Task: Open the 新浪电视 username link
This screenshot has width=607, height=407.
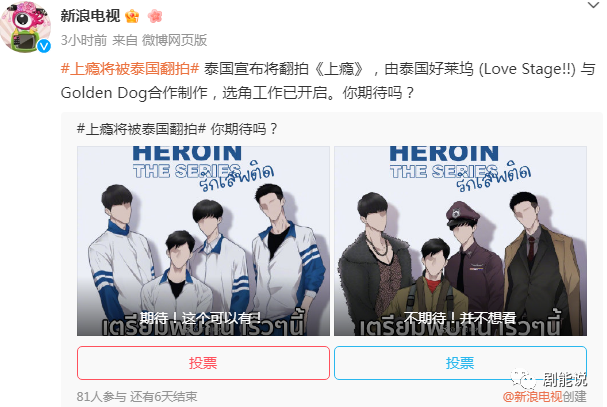Action: (x=90, y=16)
